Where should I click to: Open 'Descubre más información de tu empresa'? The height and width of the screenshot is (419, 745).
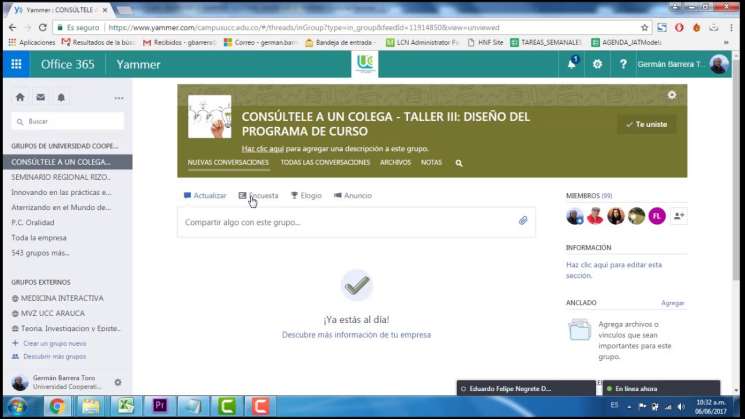click(356, 335)
